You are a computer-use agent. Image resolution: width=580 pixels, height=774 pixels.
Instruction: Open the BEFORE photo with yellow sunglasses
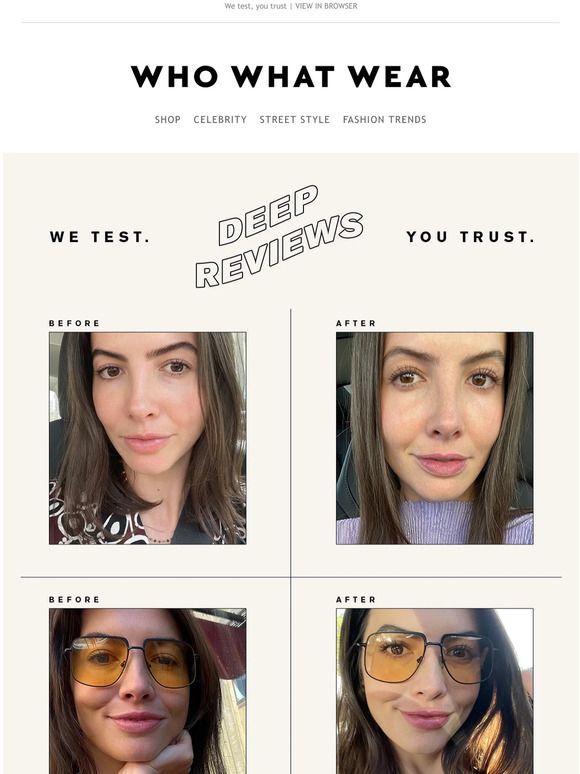tap(148, 691)
